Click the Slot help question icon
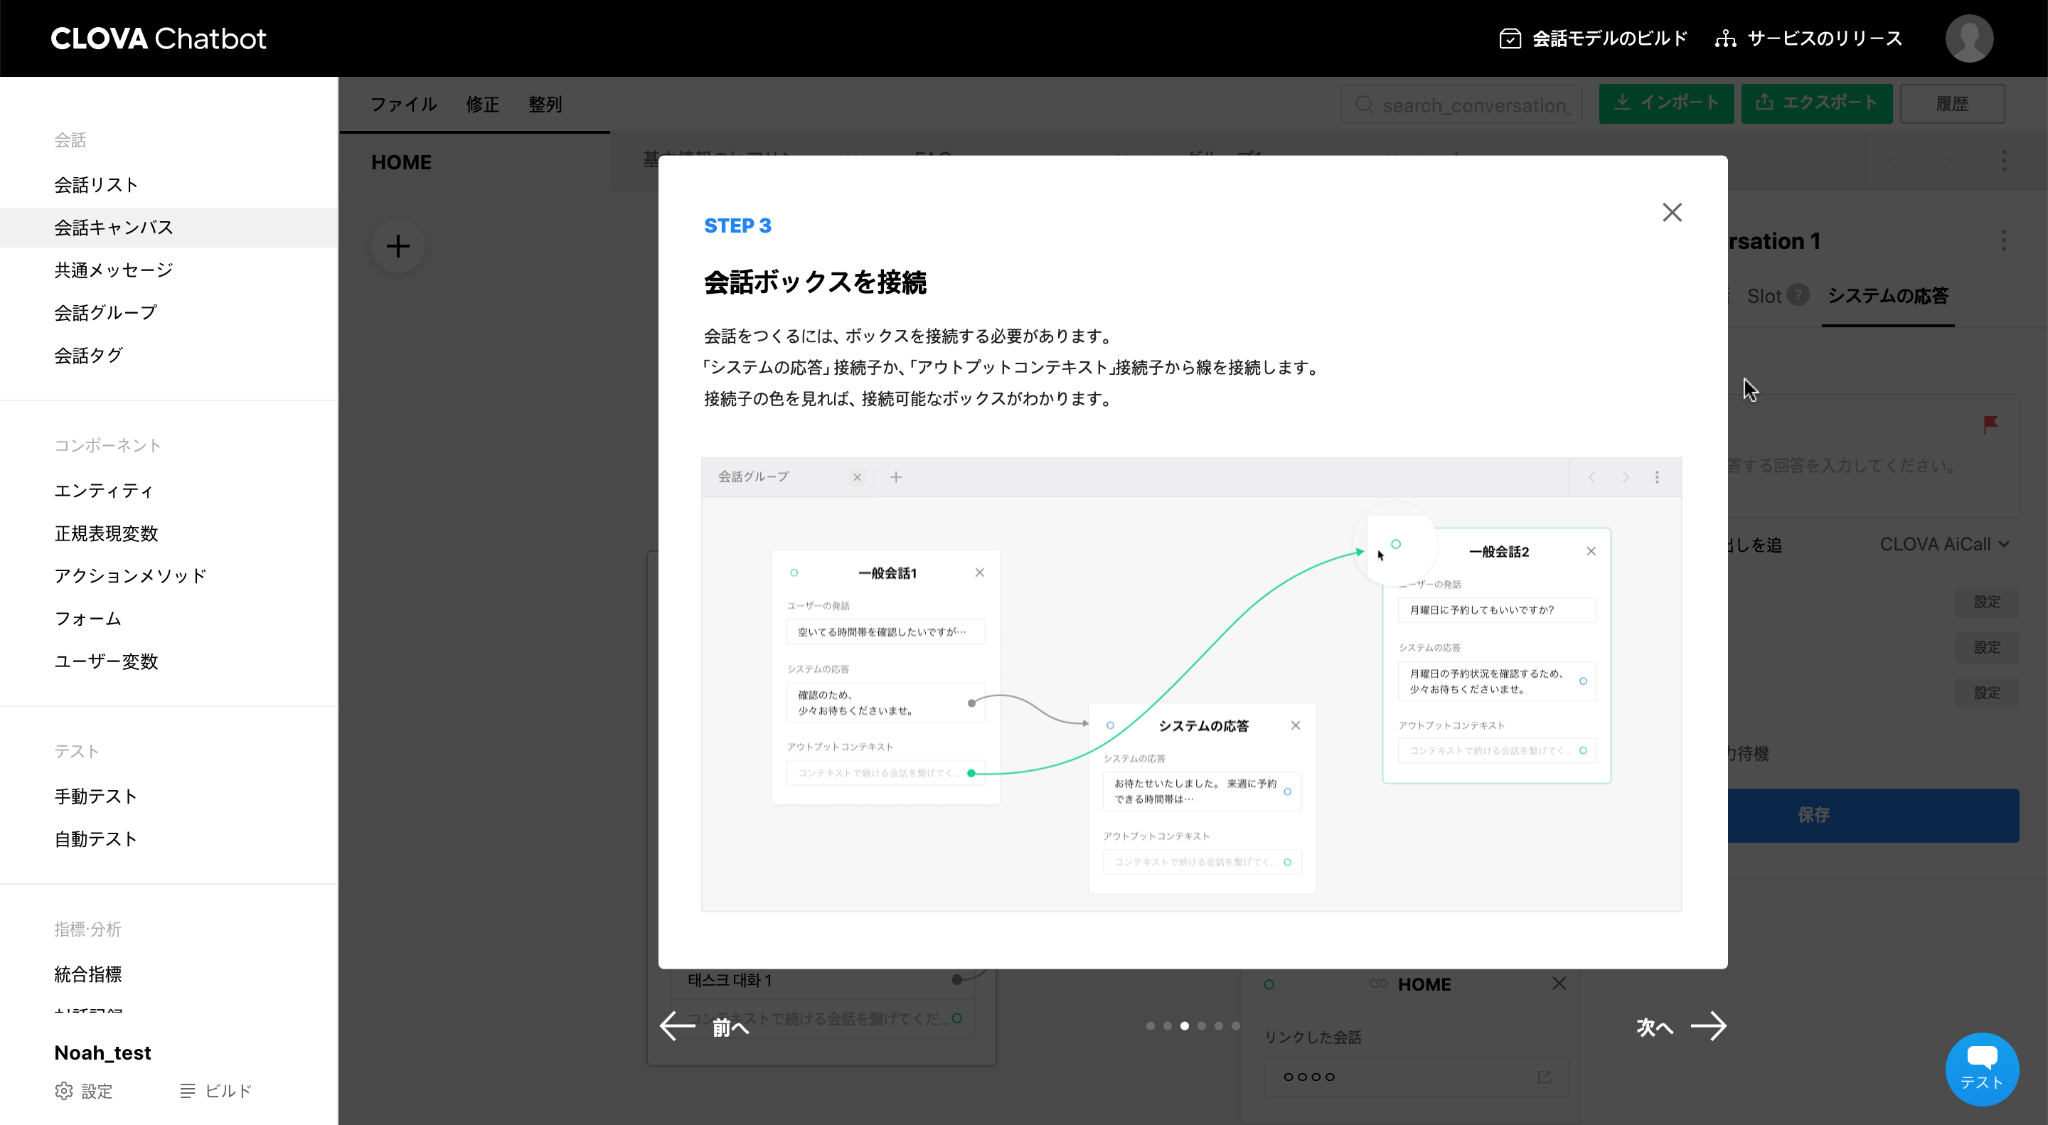 (x=1798, y=295)
